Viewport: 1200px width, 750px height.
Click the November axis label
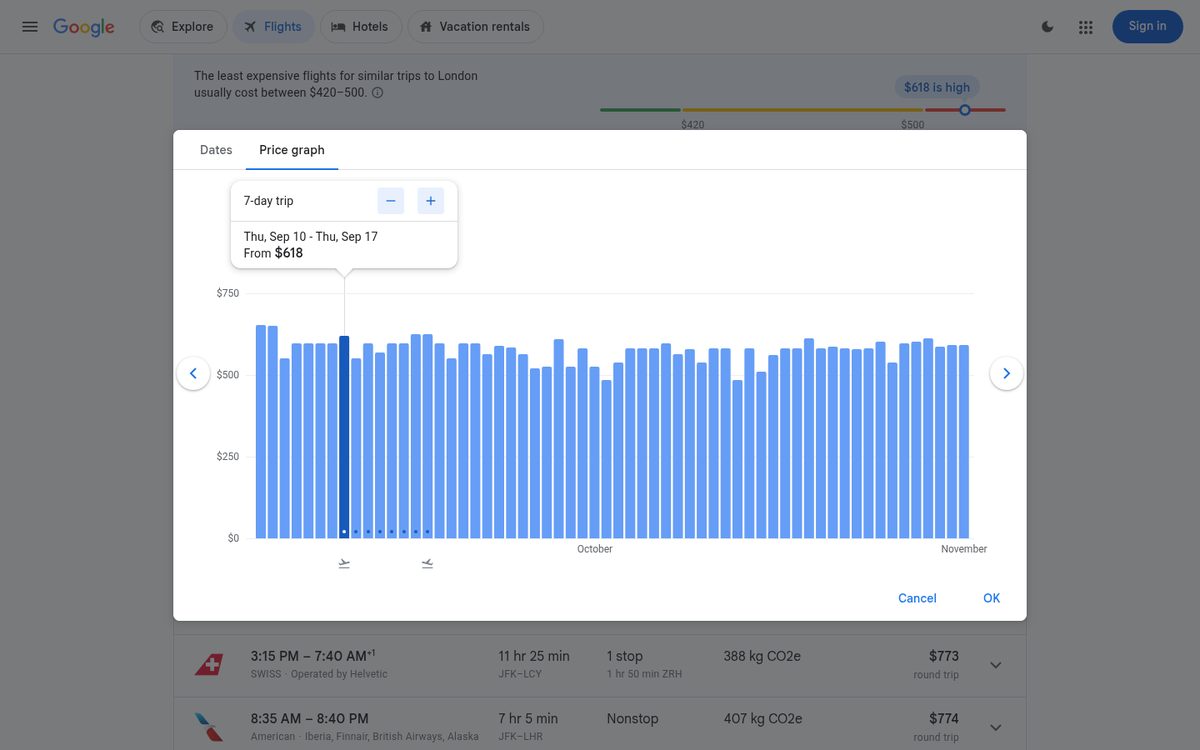(x=964, y=549)
